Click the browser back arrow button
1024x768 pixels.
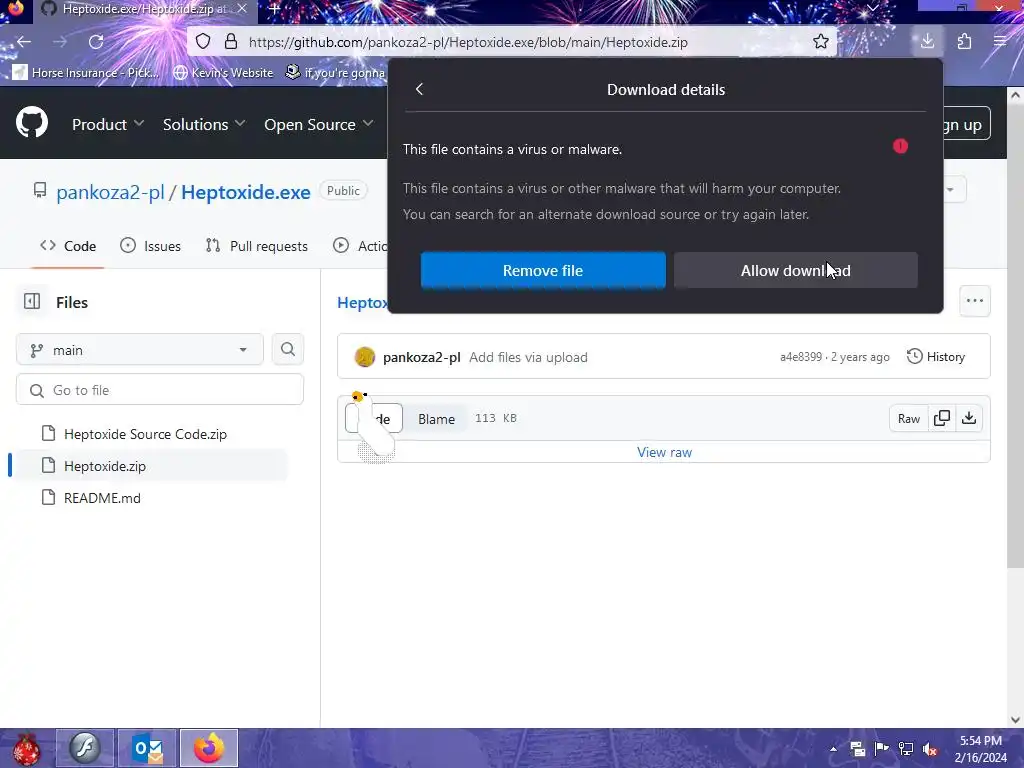click(x=24, y=42)
